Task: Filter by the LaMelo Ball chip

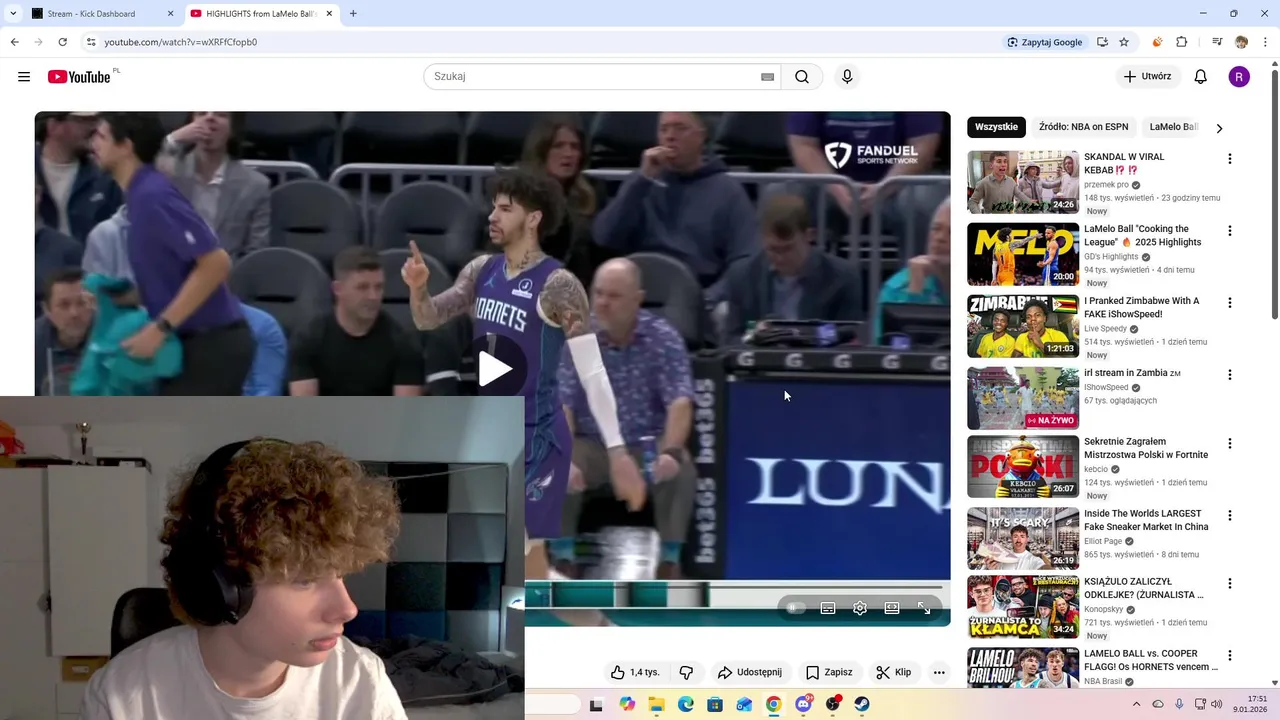Action: pos(1171,127)
